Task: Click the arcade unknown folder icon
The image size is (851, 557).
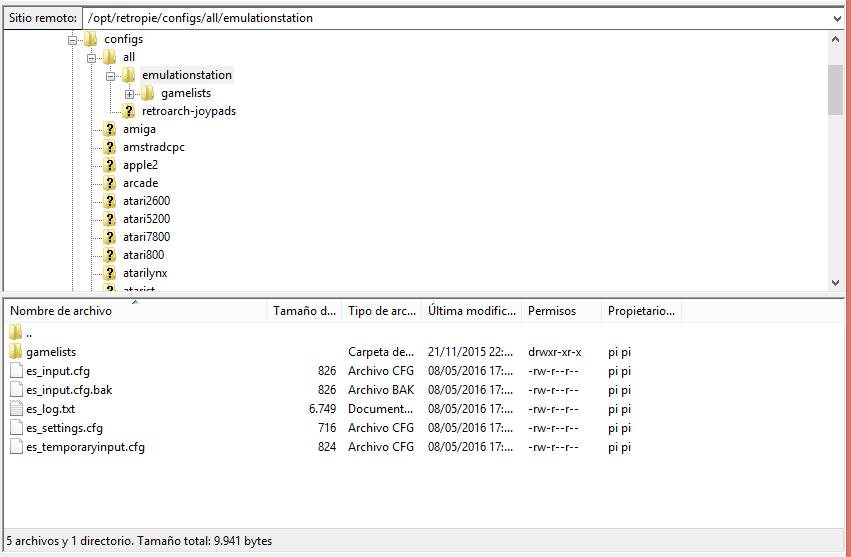Action: point(110,182)
